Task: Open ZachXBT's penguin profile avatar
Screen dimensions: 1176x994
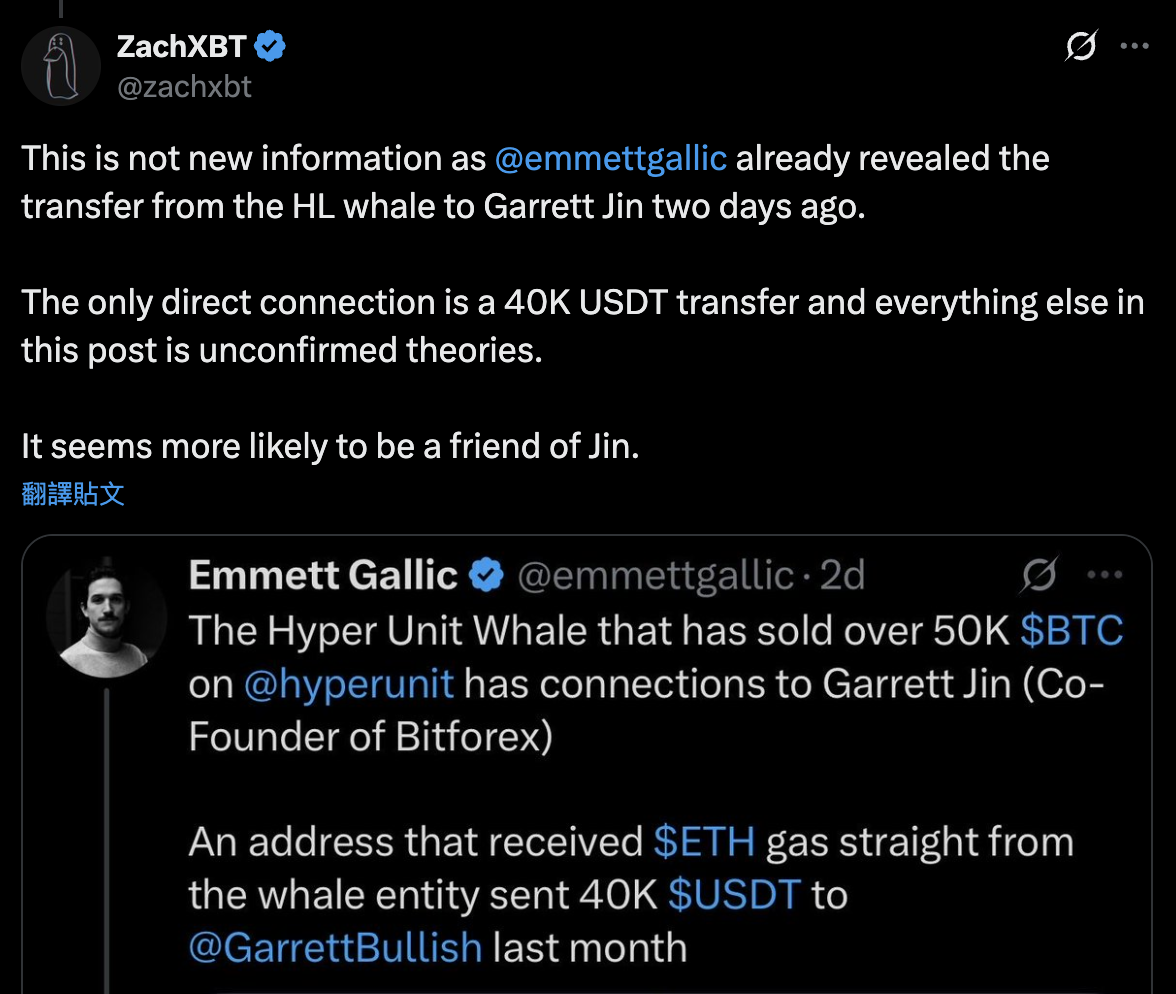Action: point(61,65)
